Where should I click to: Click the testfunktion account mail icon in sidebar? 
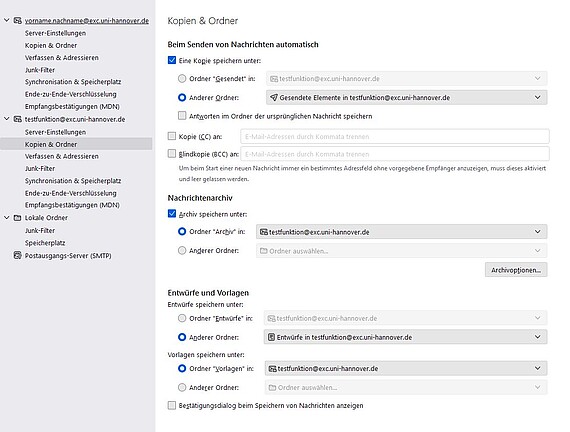(17, 119)
